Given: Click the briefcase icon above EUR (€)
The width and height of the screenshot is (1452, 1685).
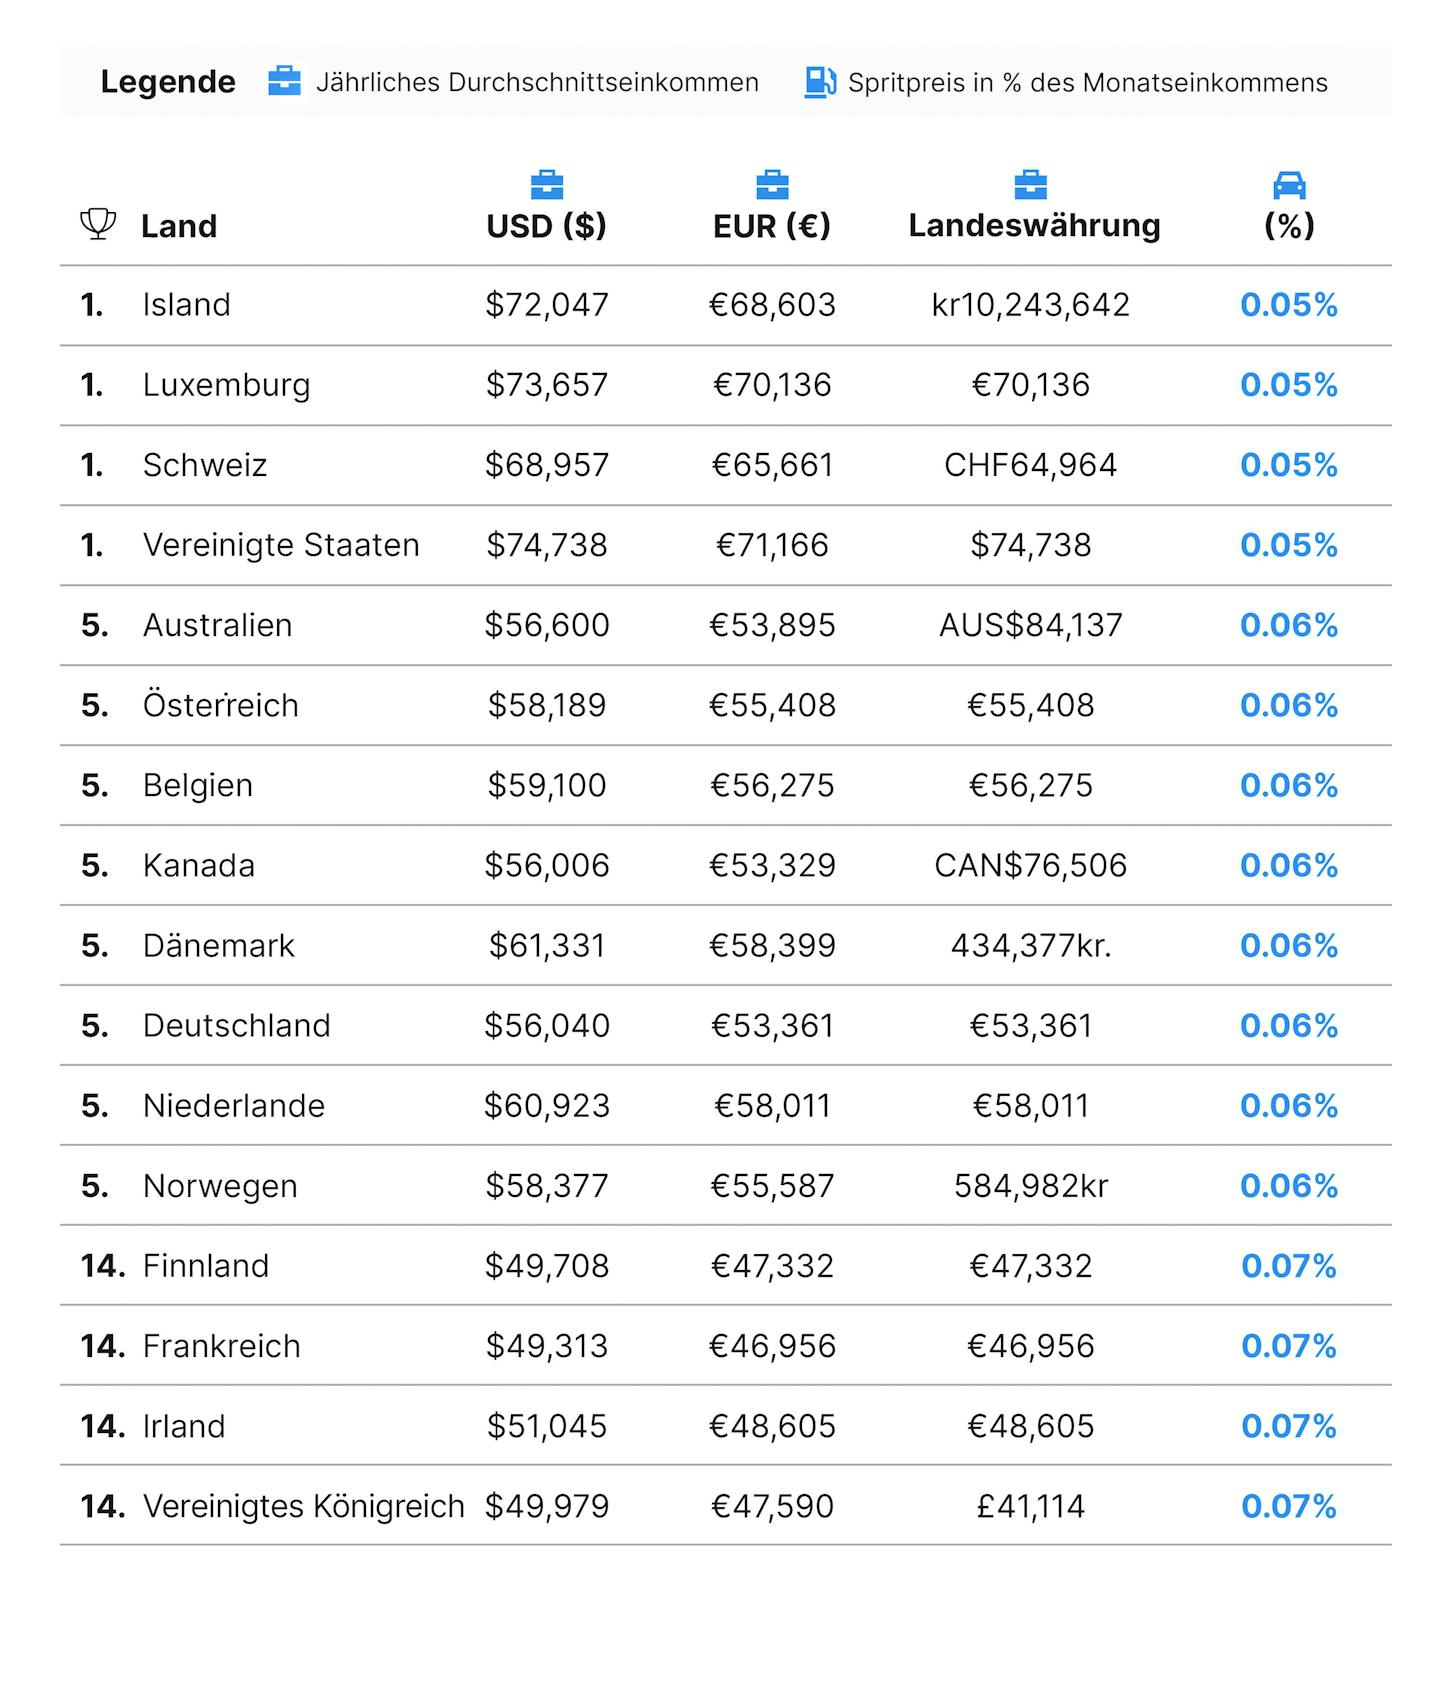Looking at the screenshot, I should point(772,185).
